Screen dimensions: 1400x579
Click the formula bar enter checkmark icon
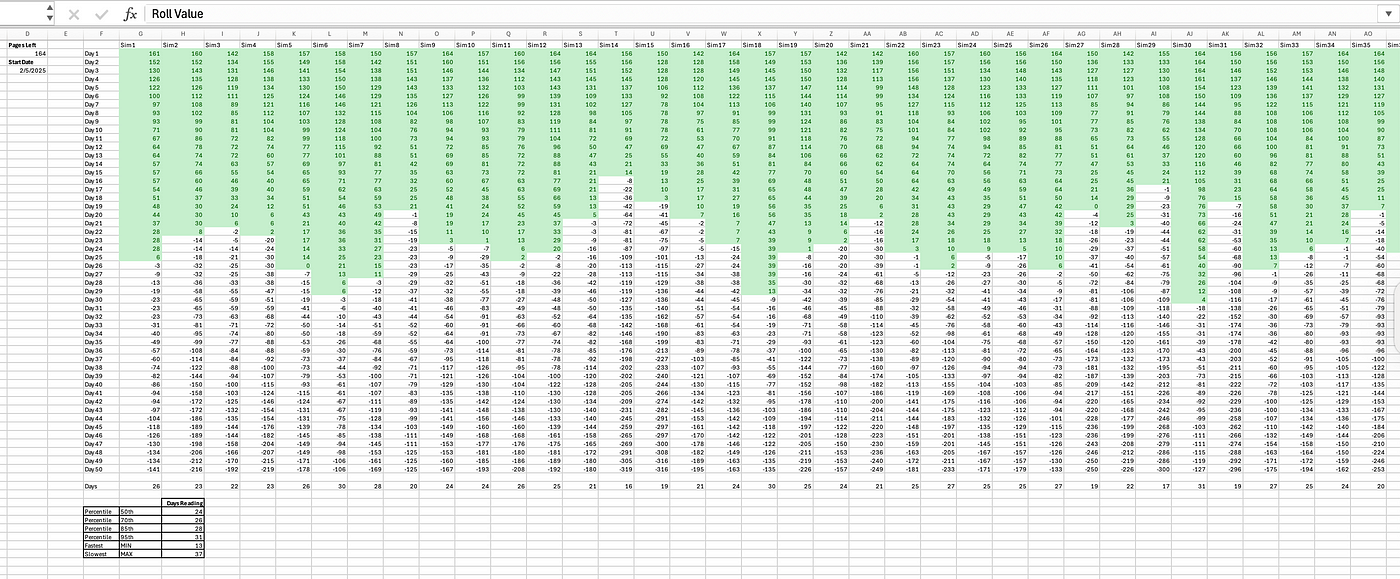(x=101, y=15)
